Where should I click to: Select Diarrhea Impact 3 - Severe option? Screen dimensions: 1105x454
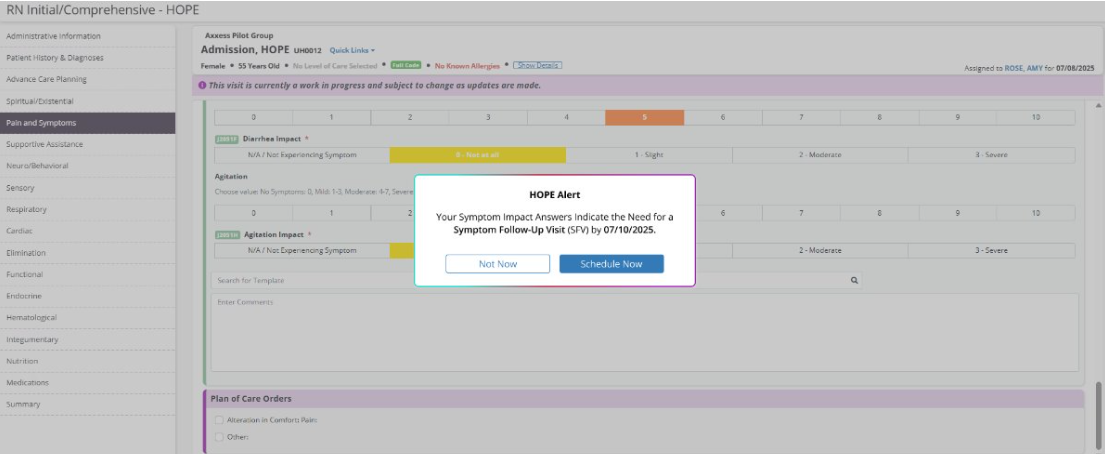pyautogui.click(x=991, y=155)
